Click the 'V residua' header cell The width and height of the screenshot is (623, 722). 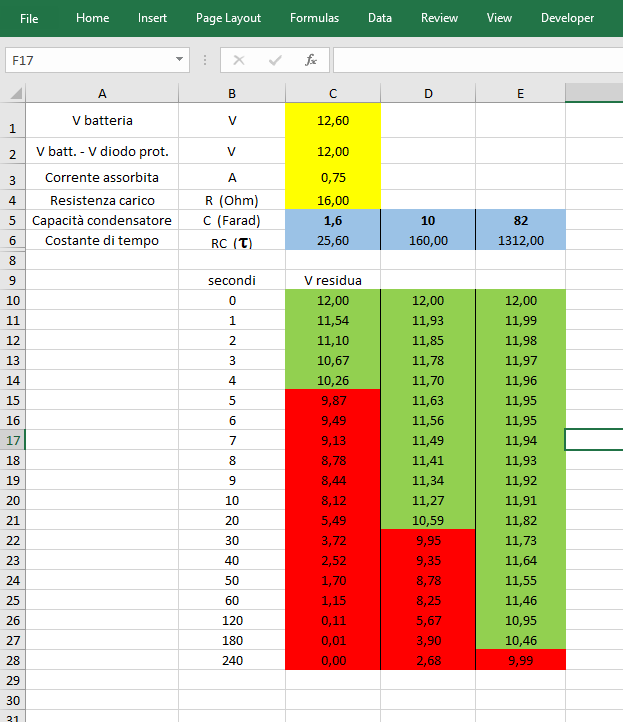coord(333,281)
